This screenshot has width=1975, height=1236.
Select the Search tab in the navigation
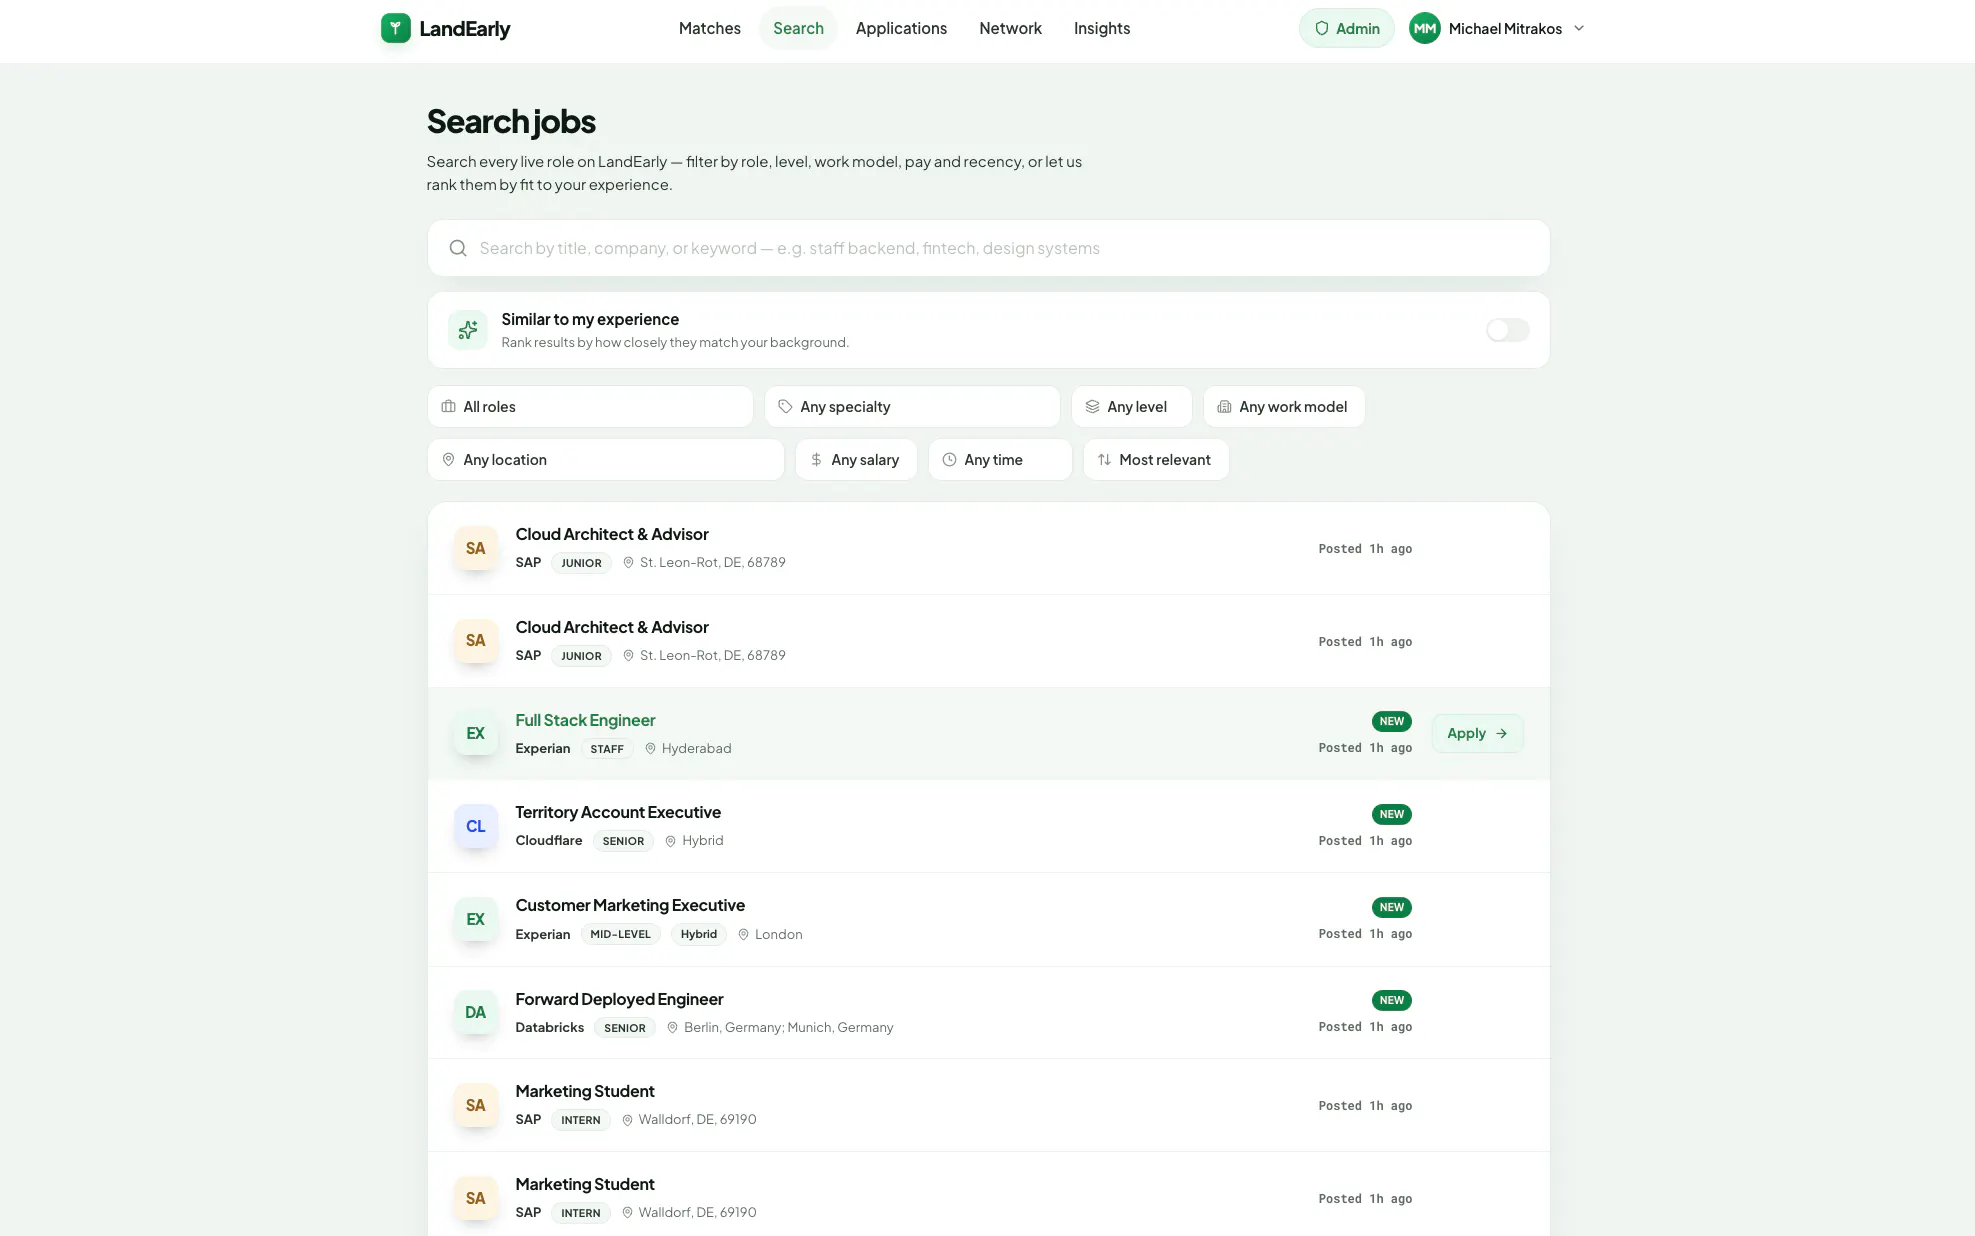[798, 28]
